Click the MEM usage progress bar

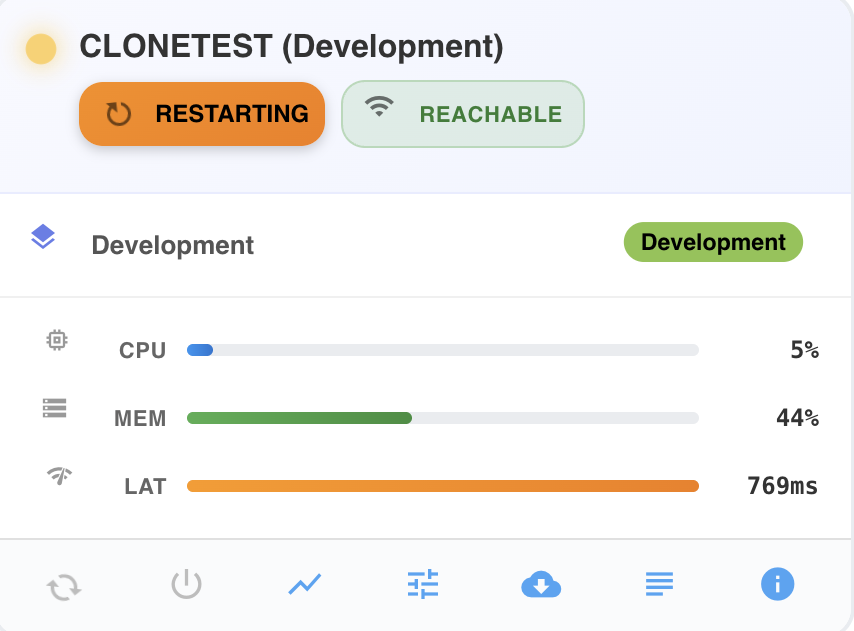coord(443,418)
